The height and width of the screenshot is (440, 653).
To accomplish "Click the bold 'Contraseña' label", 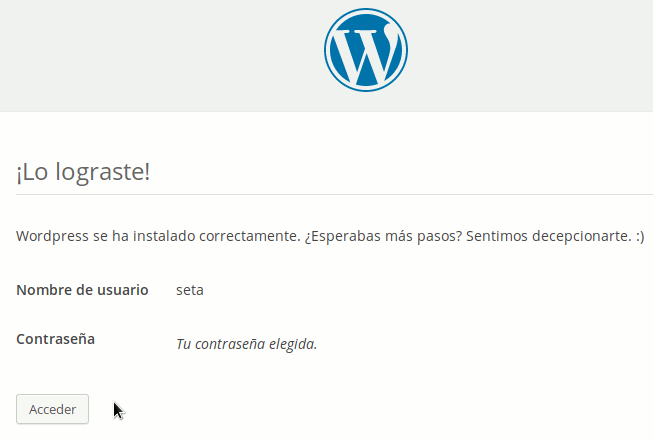I will 55,339.
